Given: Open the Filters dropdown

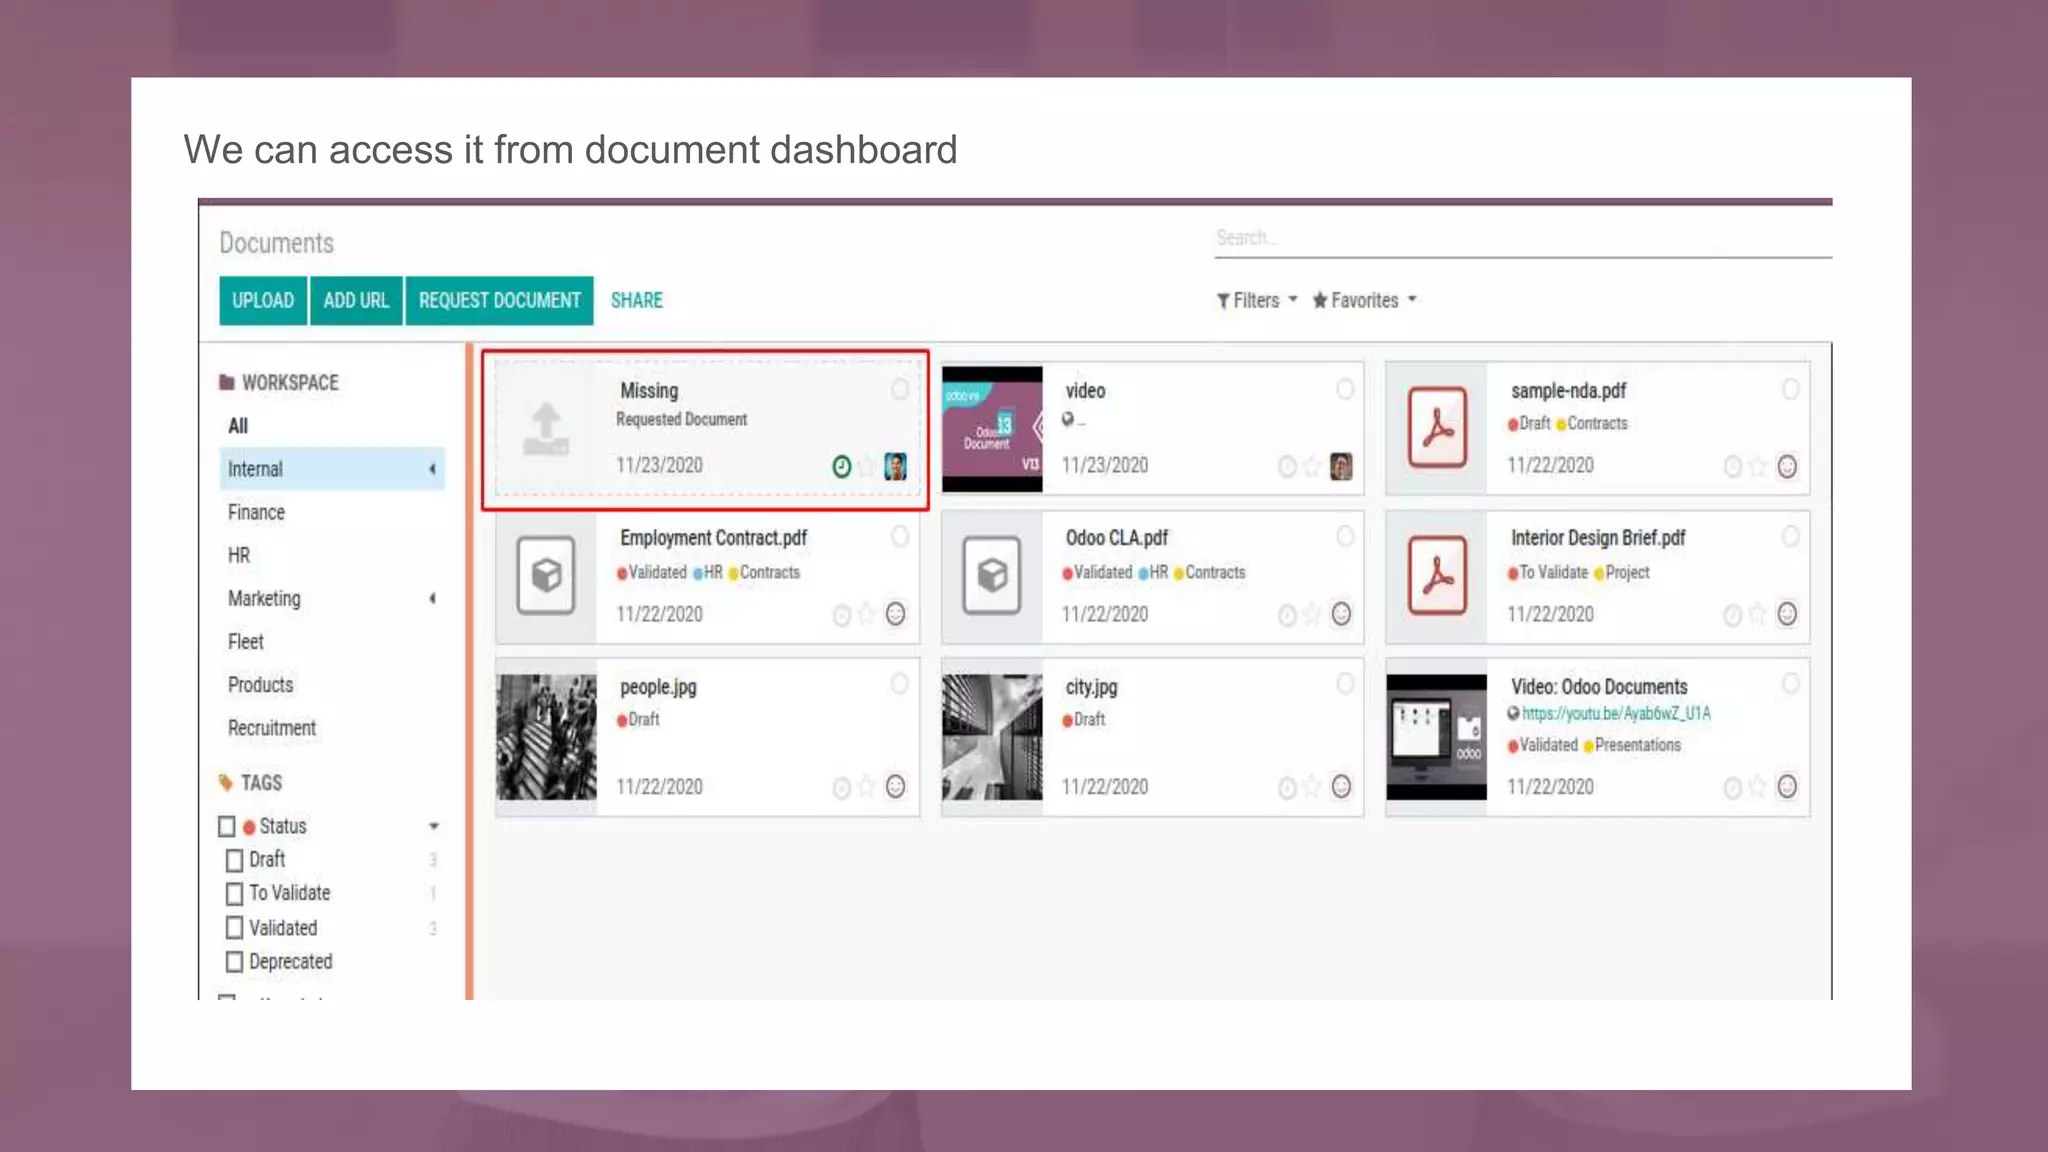Looking at the screenshot, I should (x=1256, y=300).
